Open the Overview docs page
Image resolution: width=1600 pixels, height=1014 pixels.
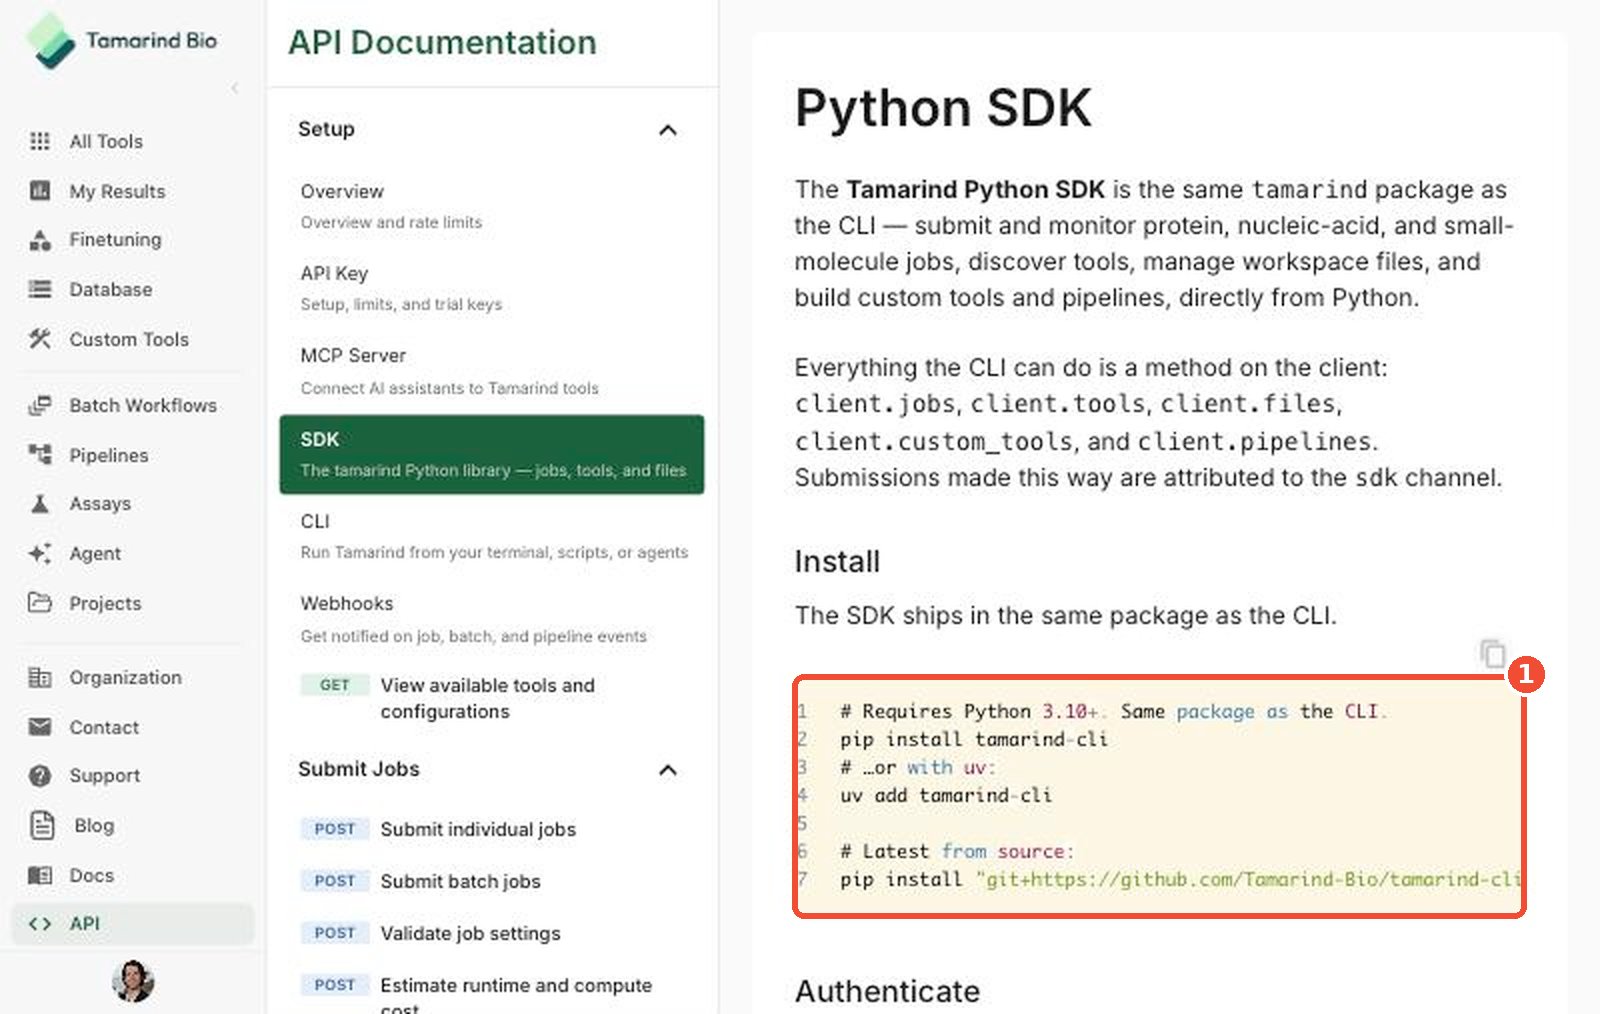(x=491, y=205)
